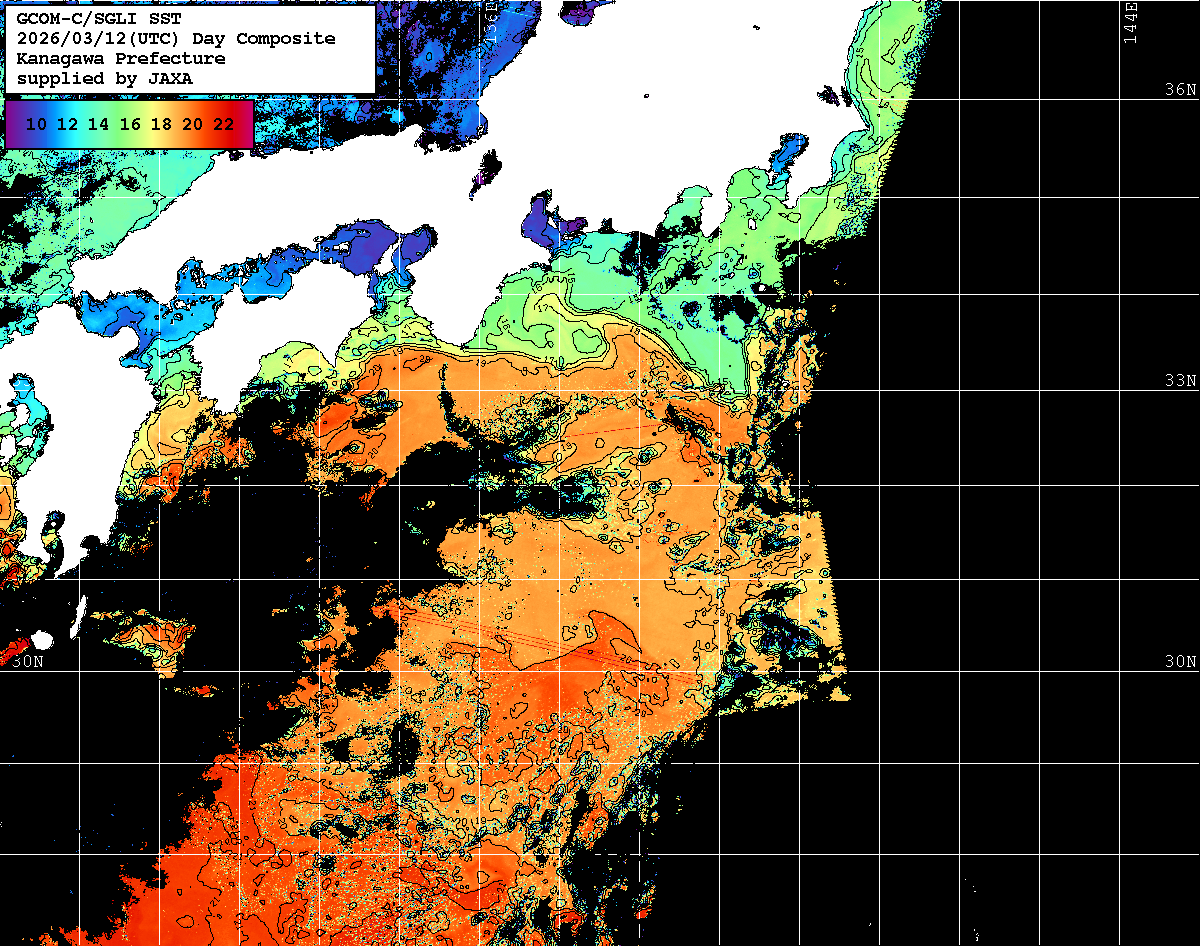This screenshot has width=1200, height=946.
Task: Click the 36N latitude label
Action: point(1180,89)
